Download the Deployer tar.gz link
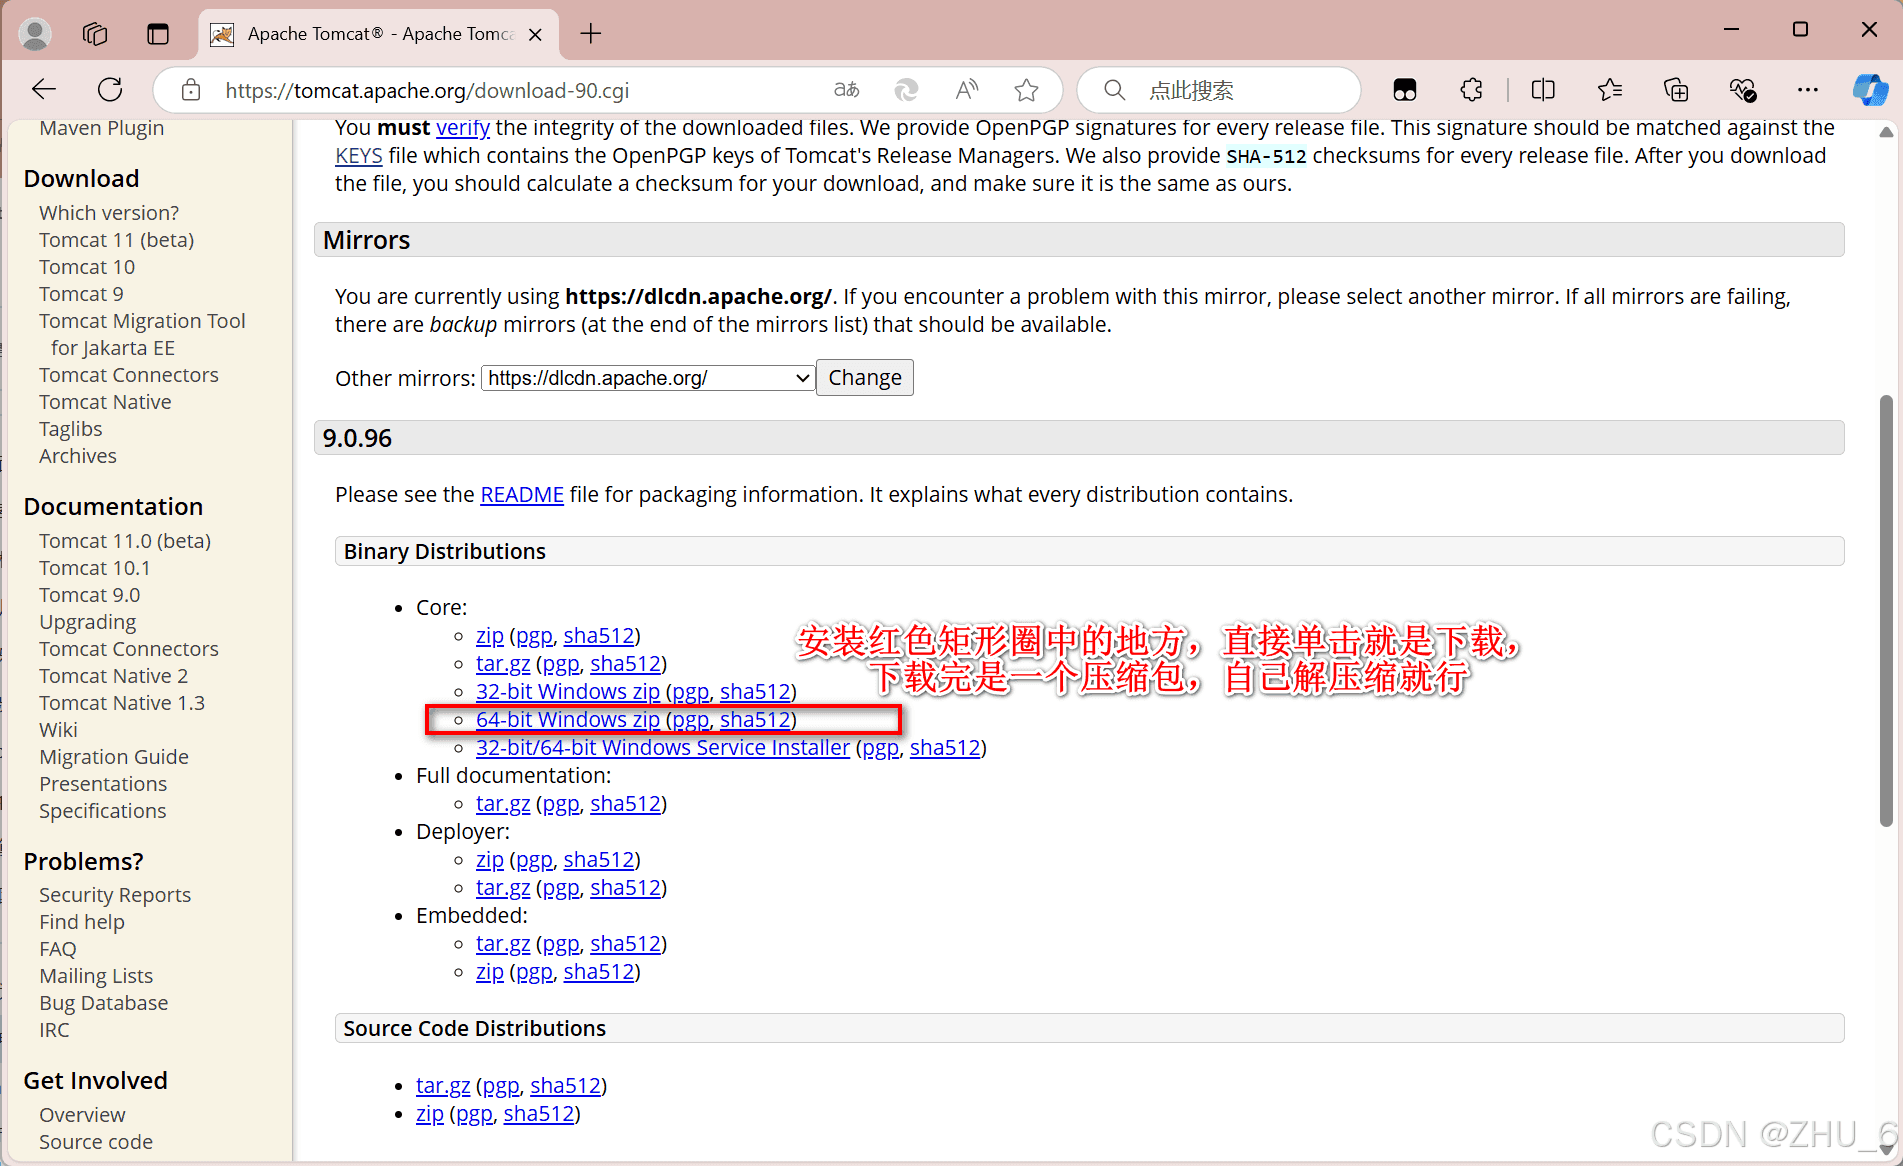 (x=503, y=888)
